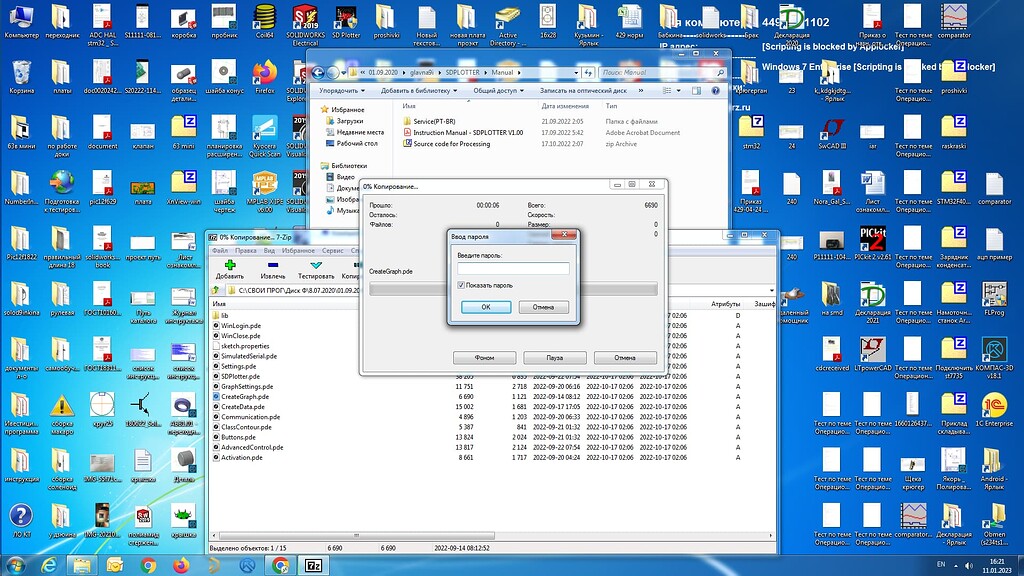Expand the Добавить в библиотеку dropdown

418,90
